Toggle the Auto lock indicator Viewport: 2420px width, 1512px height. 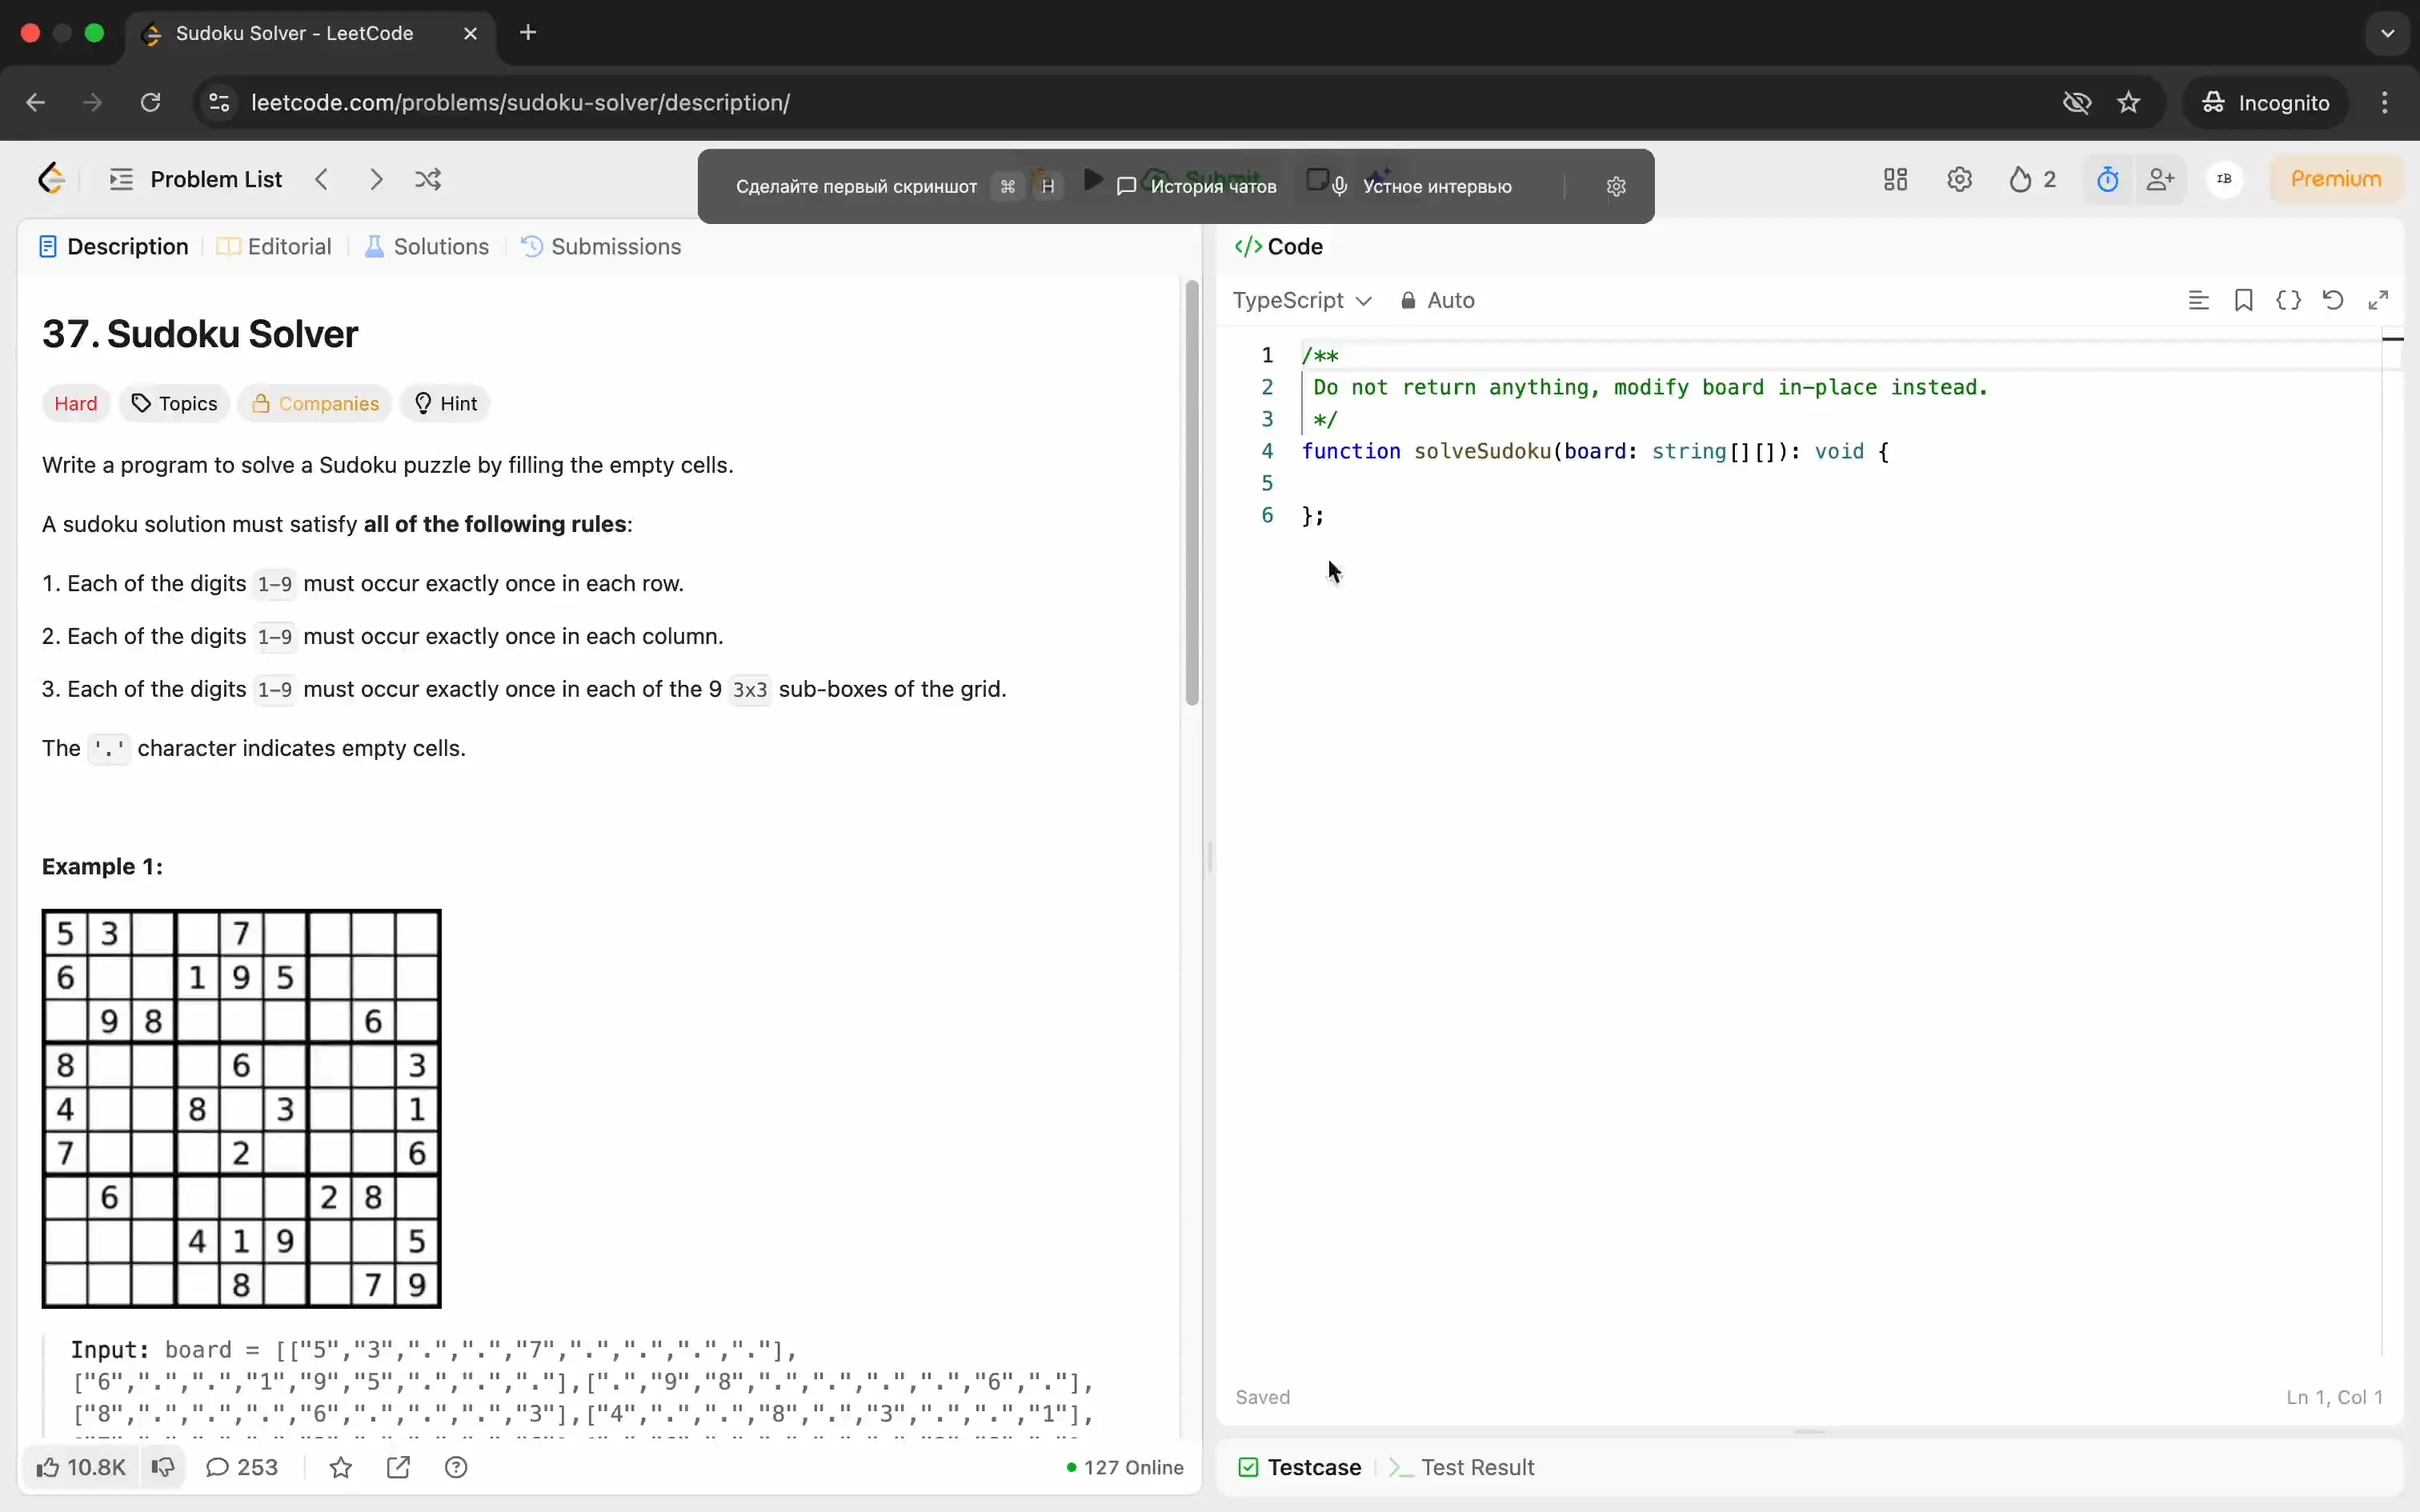click(1437, 300)
